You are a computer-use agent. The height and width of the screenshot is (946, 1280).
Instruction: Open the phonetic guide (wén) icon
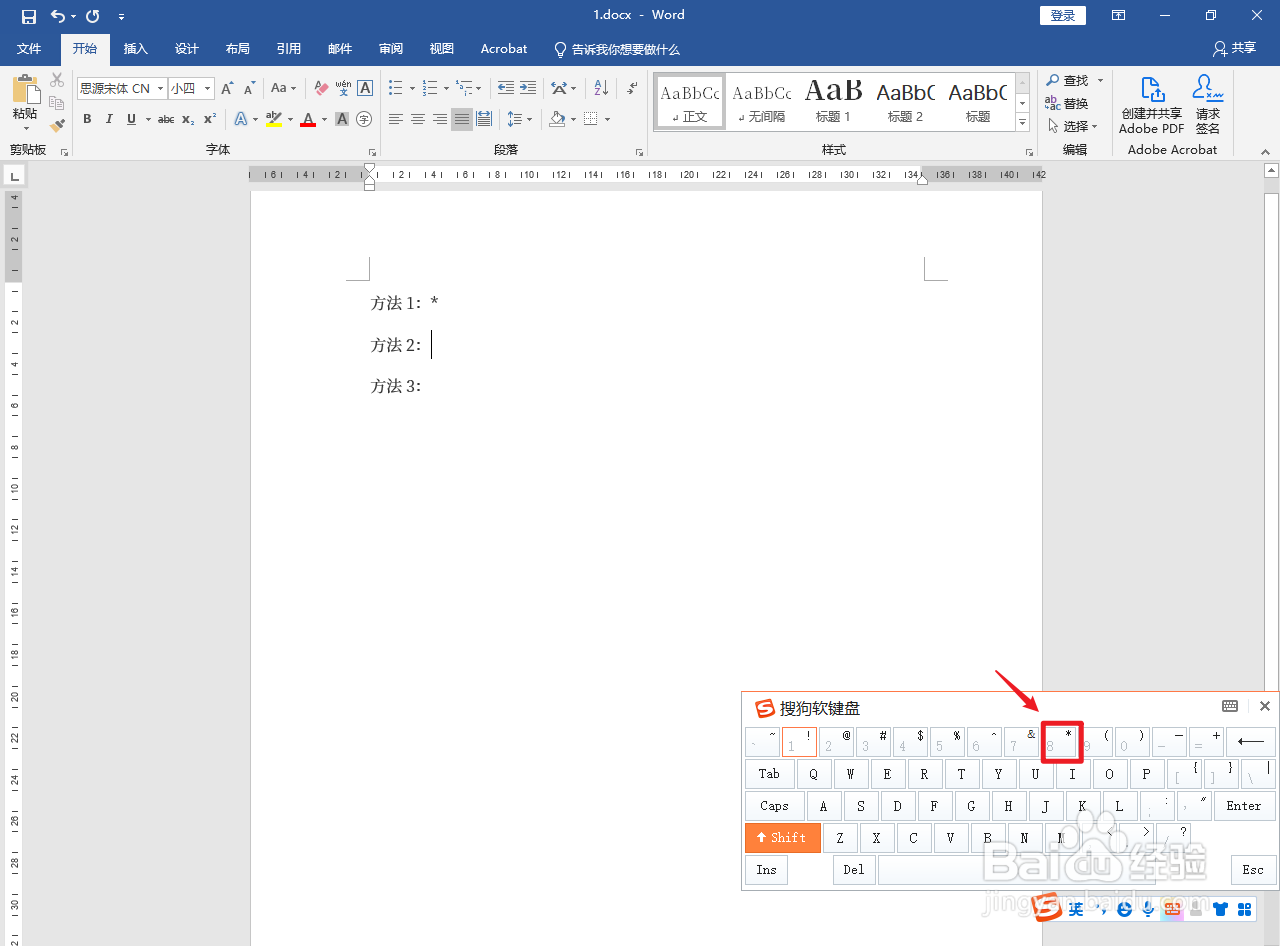click(343, 88)
